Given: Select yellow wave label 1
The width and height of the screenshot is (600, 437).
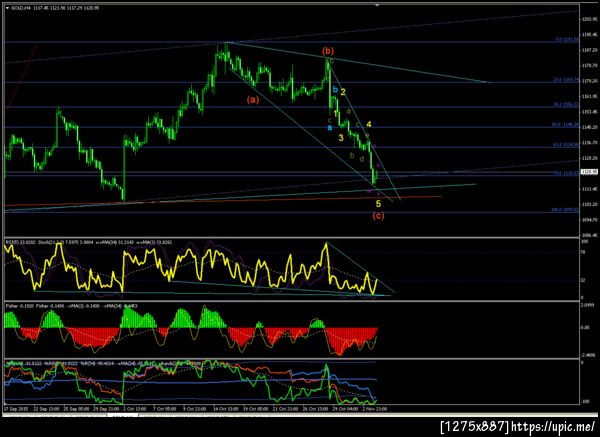Looking at the screenshot, I should click(336, 114).
